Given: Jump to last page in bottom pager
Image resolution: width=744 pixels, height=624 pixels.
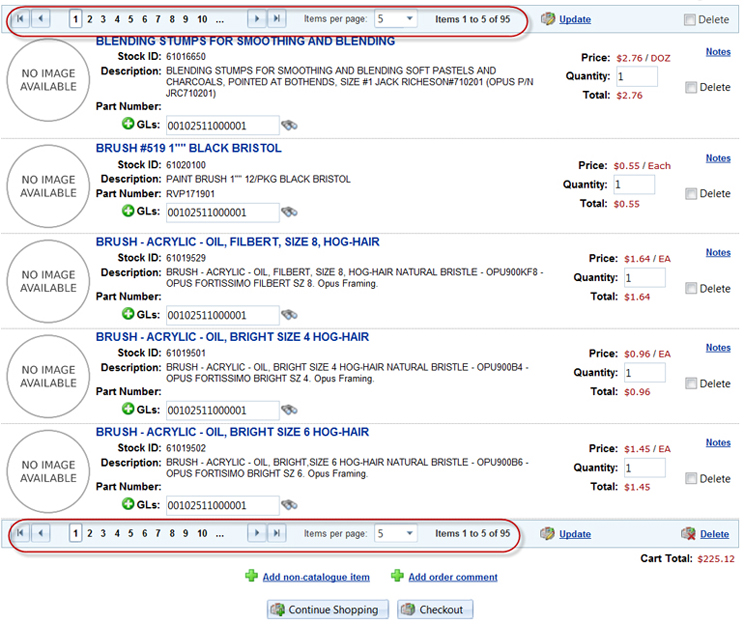Looking at the screenshot, I should tap(278, 534).
